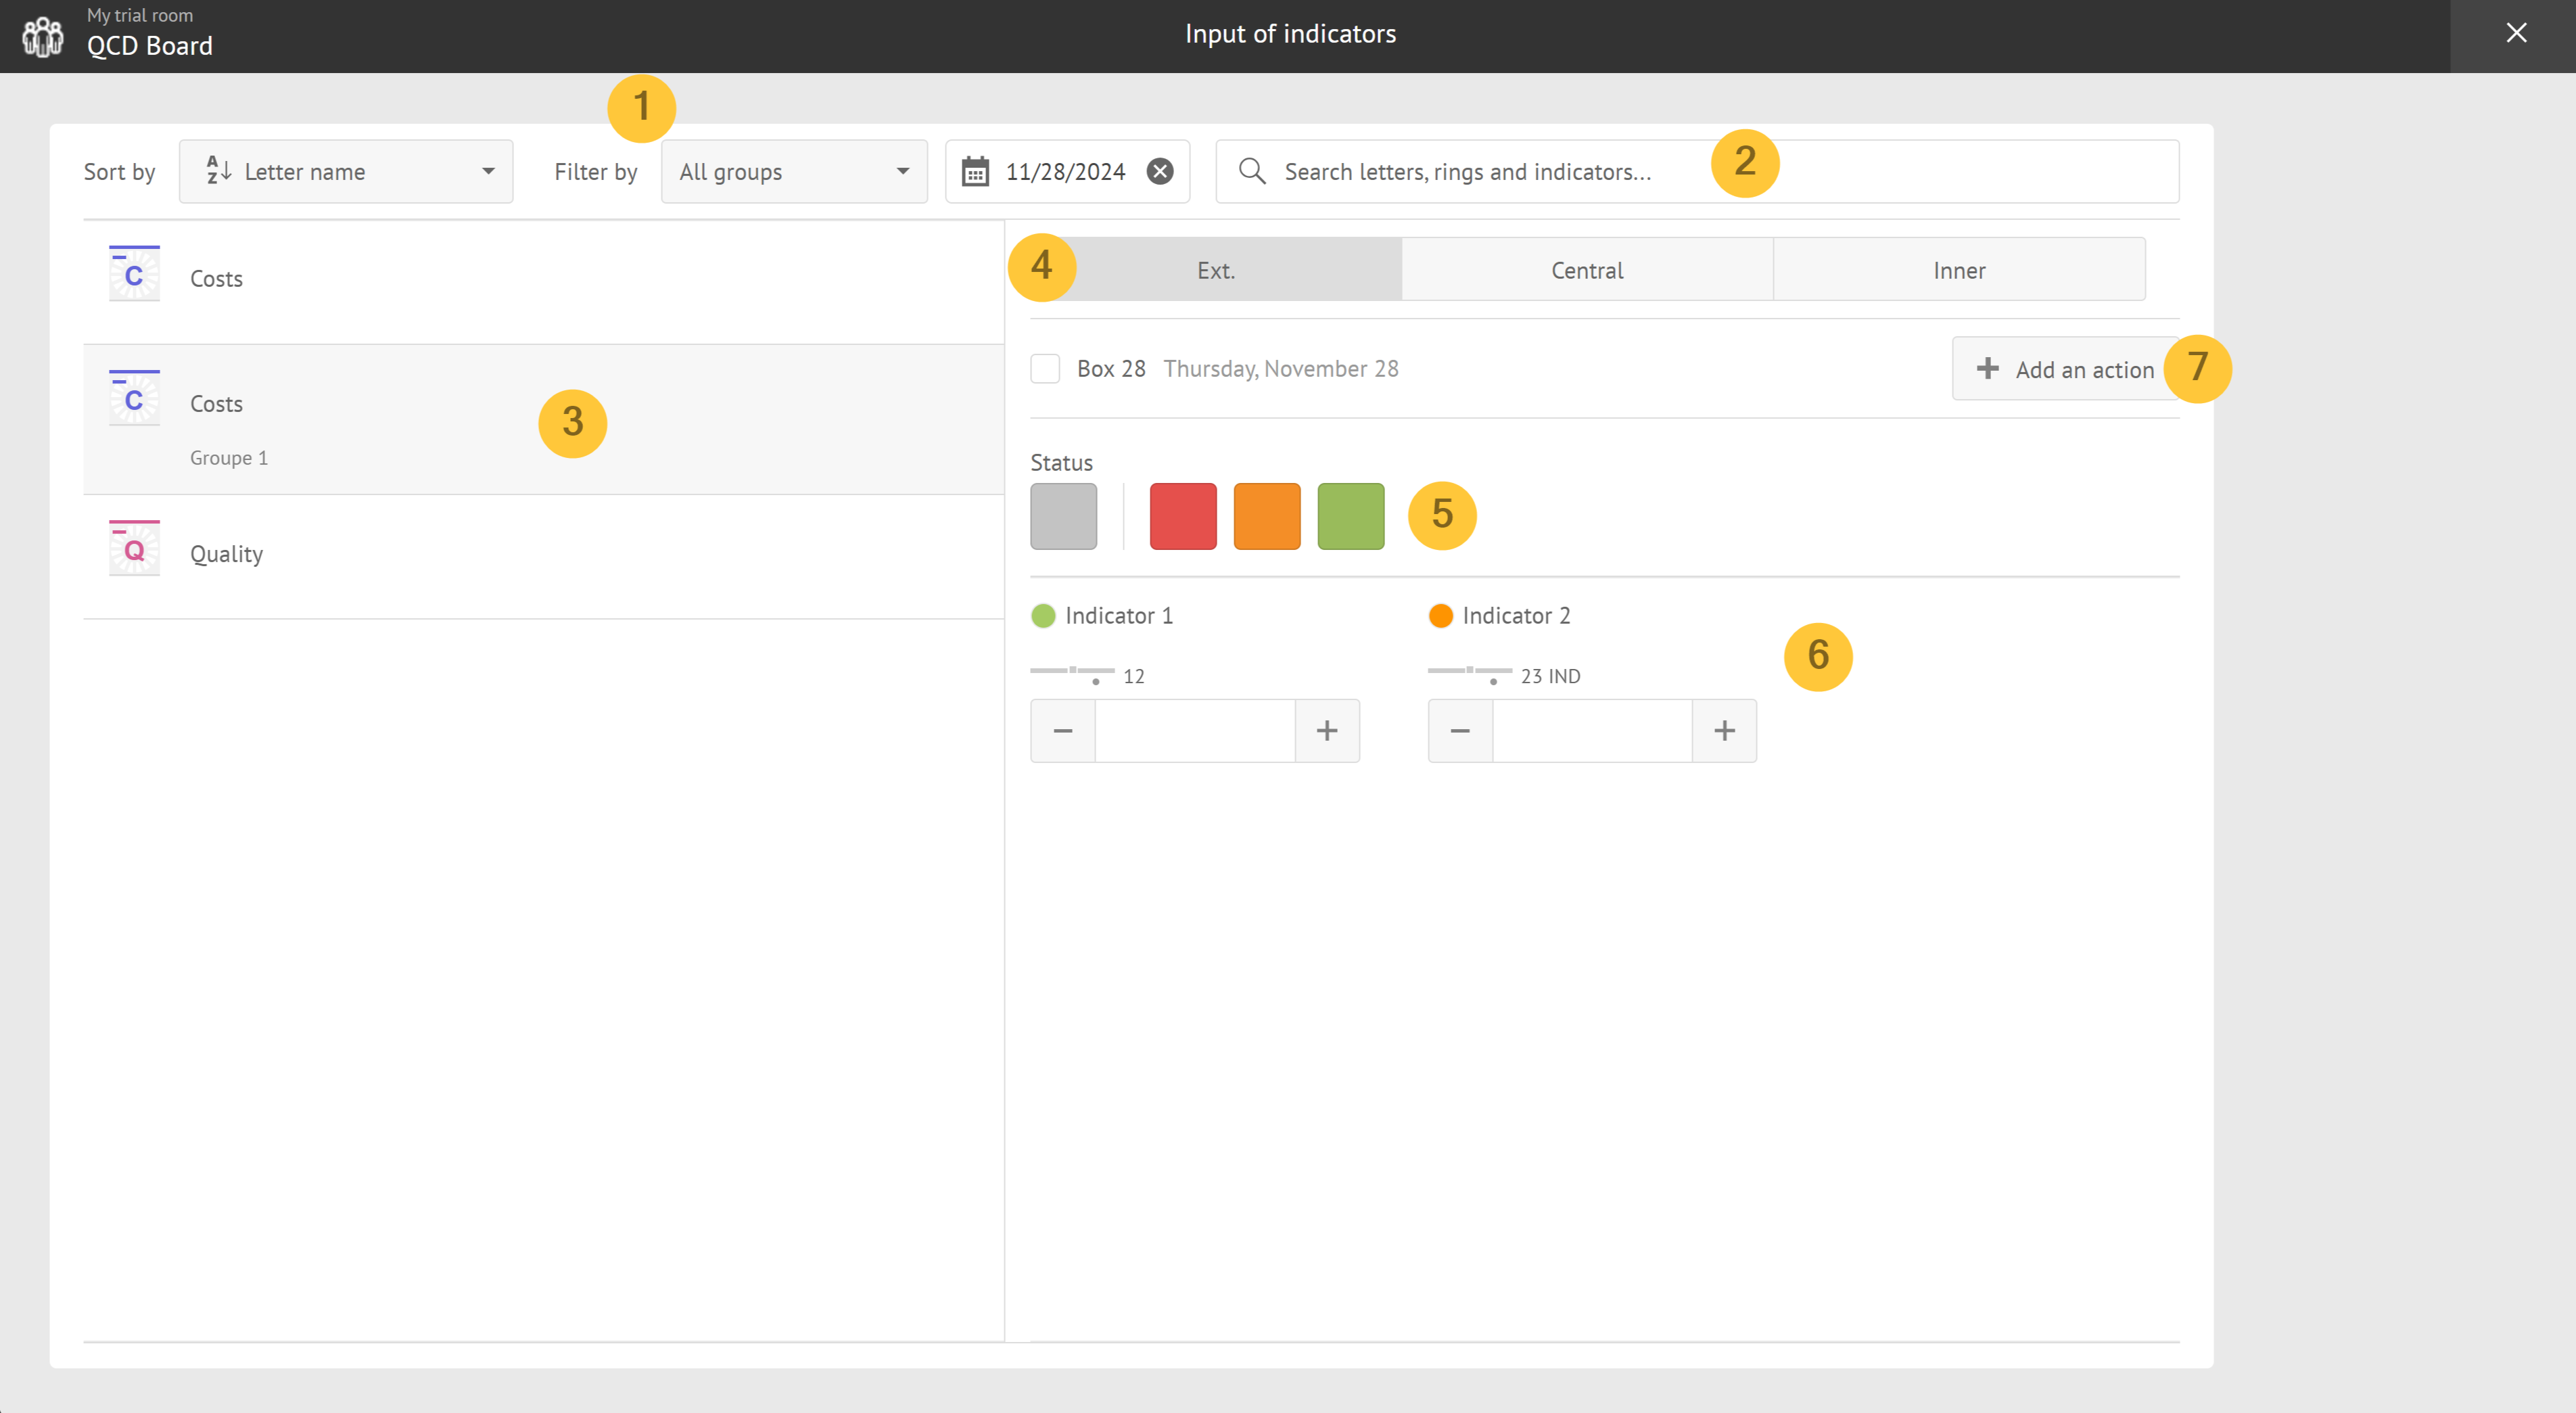Switch to the Central ring tab
2576x1413 pixels.
[x=1587, y=270]
